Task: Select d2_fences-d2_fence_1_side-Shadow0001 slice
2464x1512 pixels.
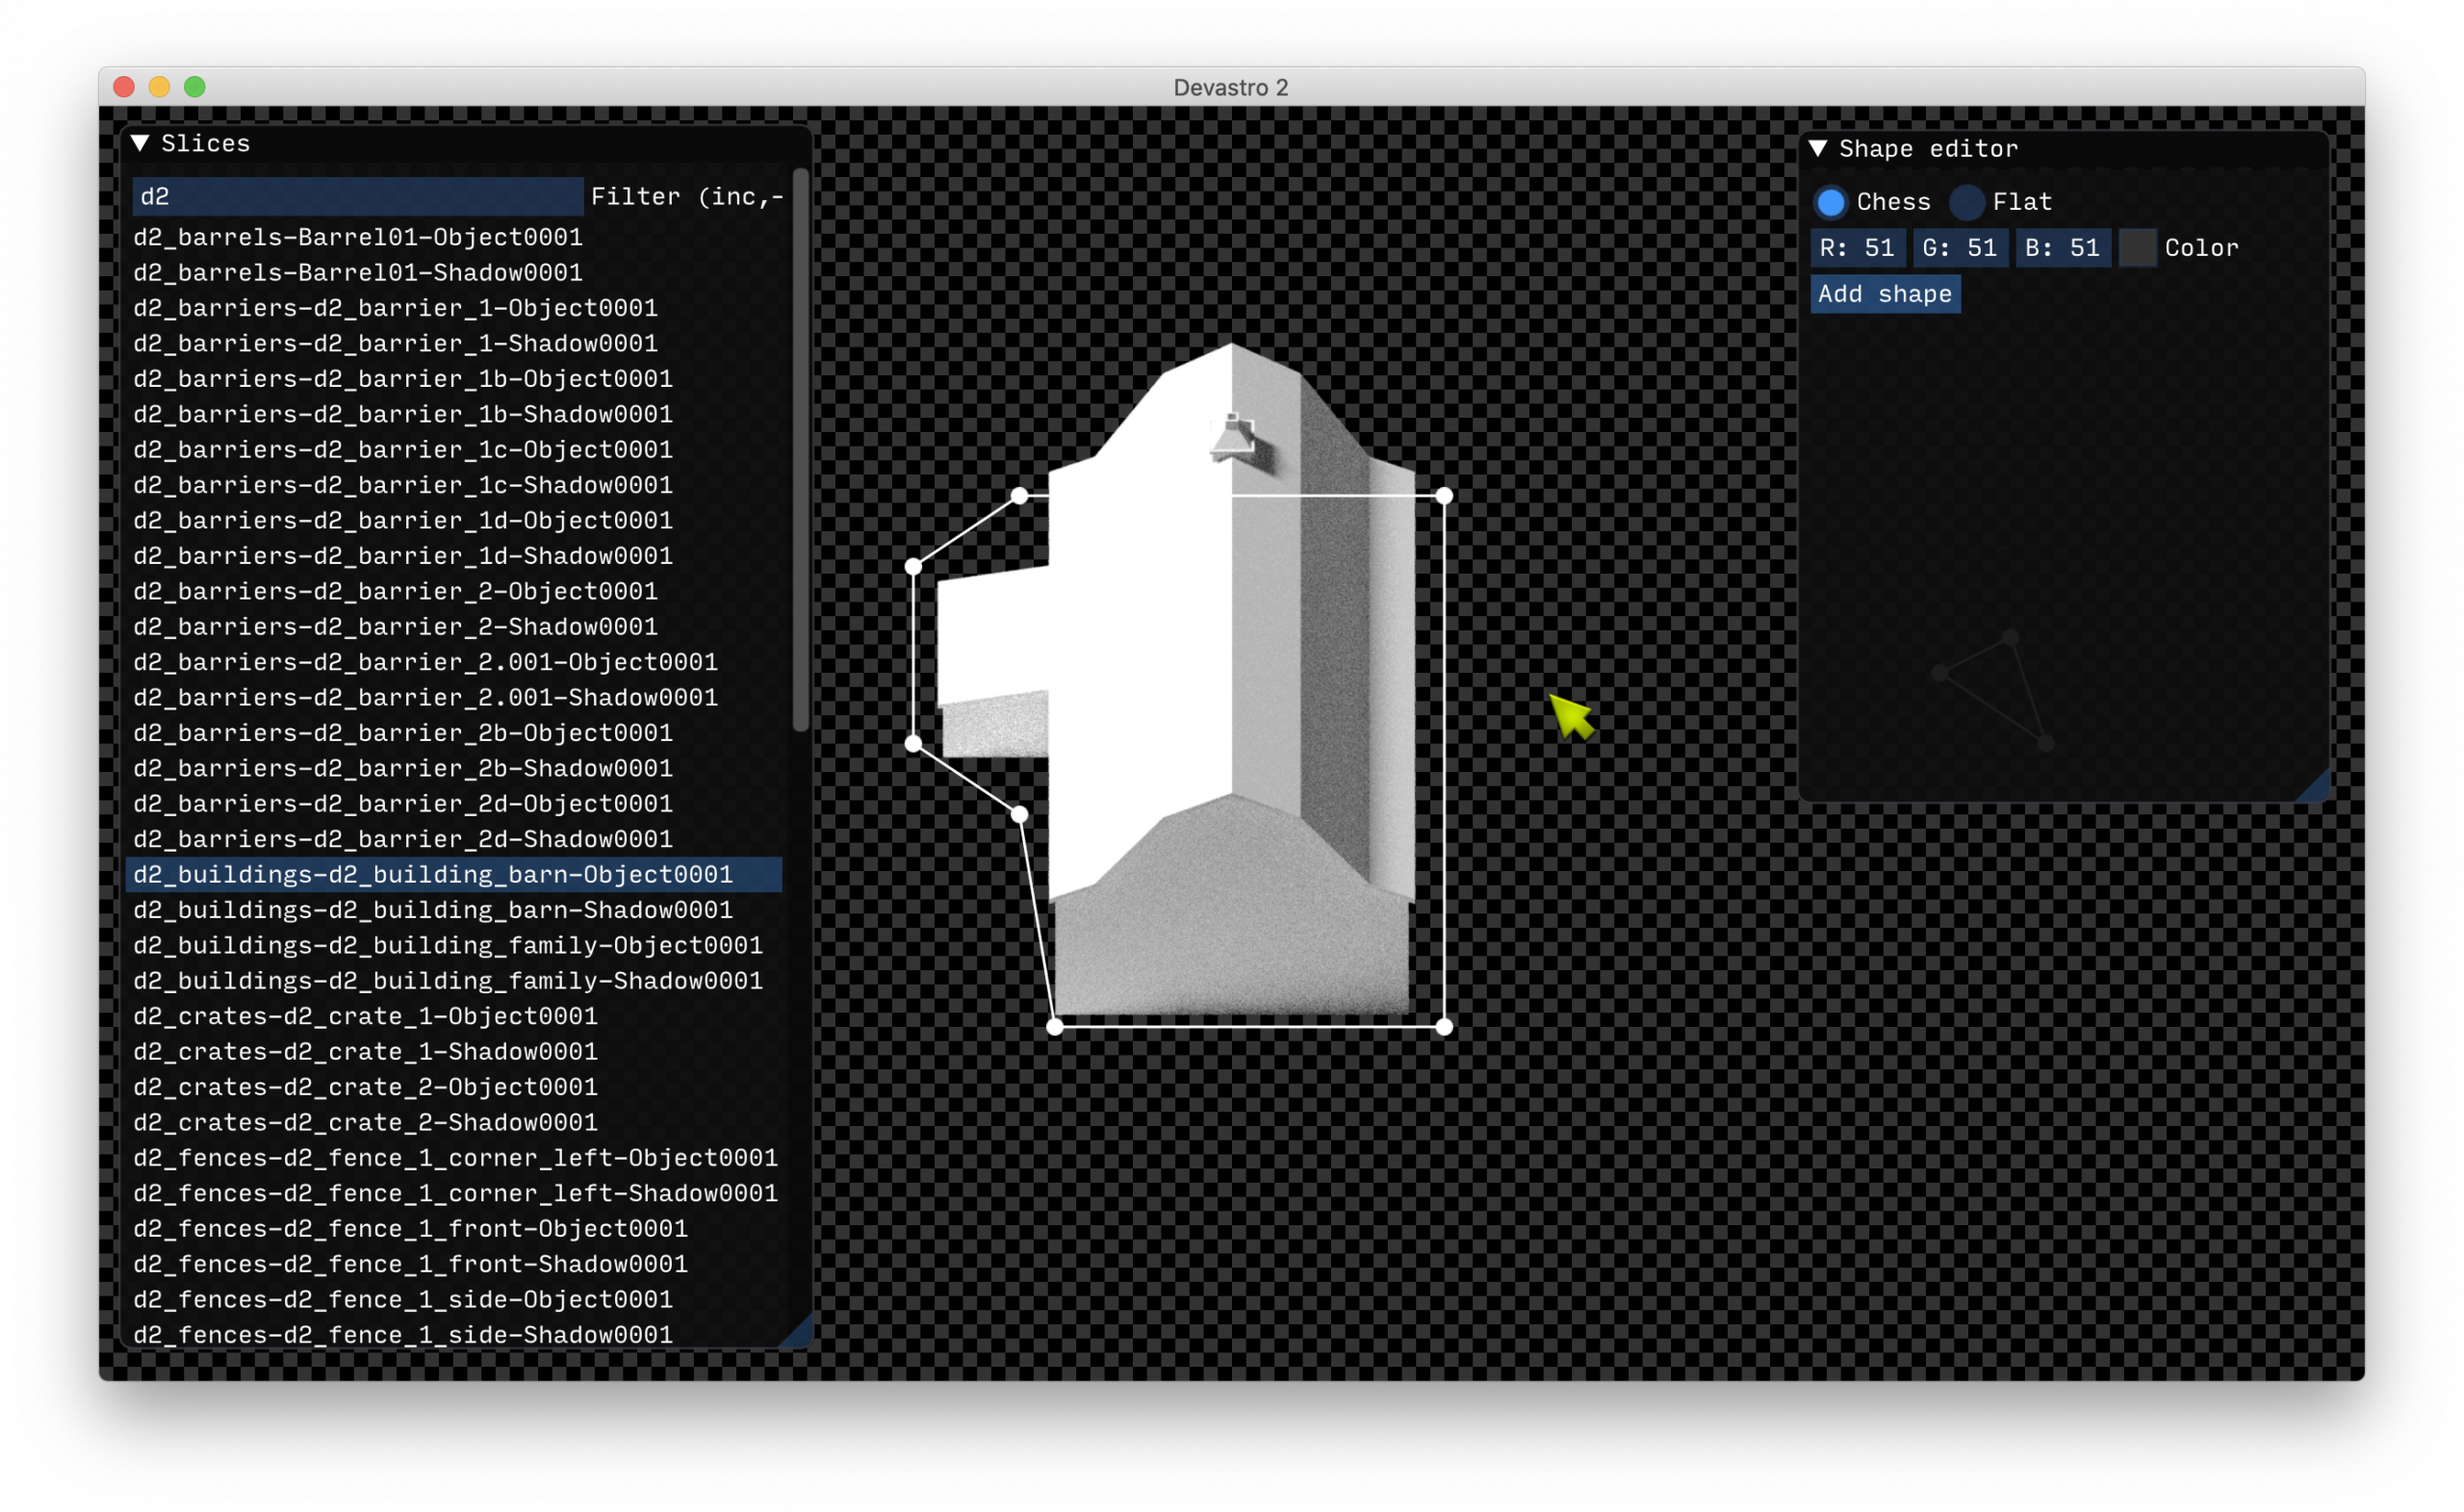Action: coord(455,1335)
